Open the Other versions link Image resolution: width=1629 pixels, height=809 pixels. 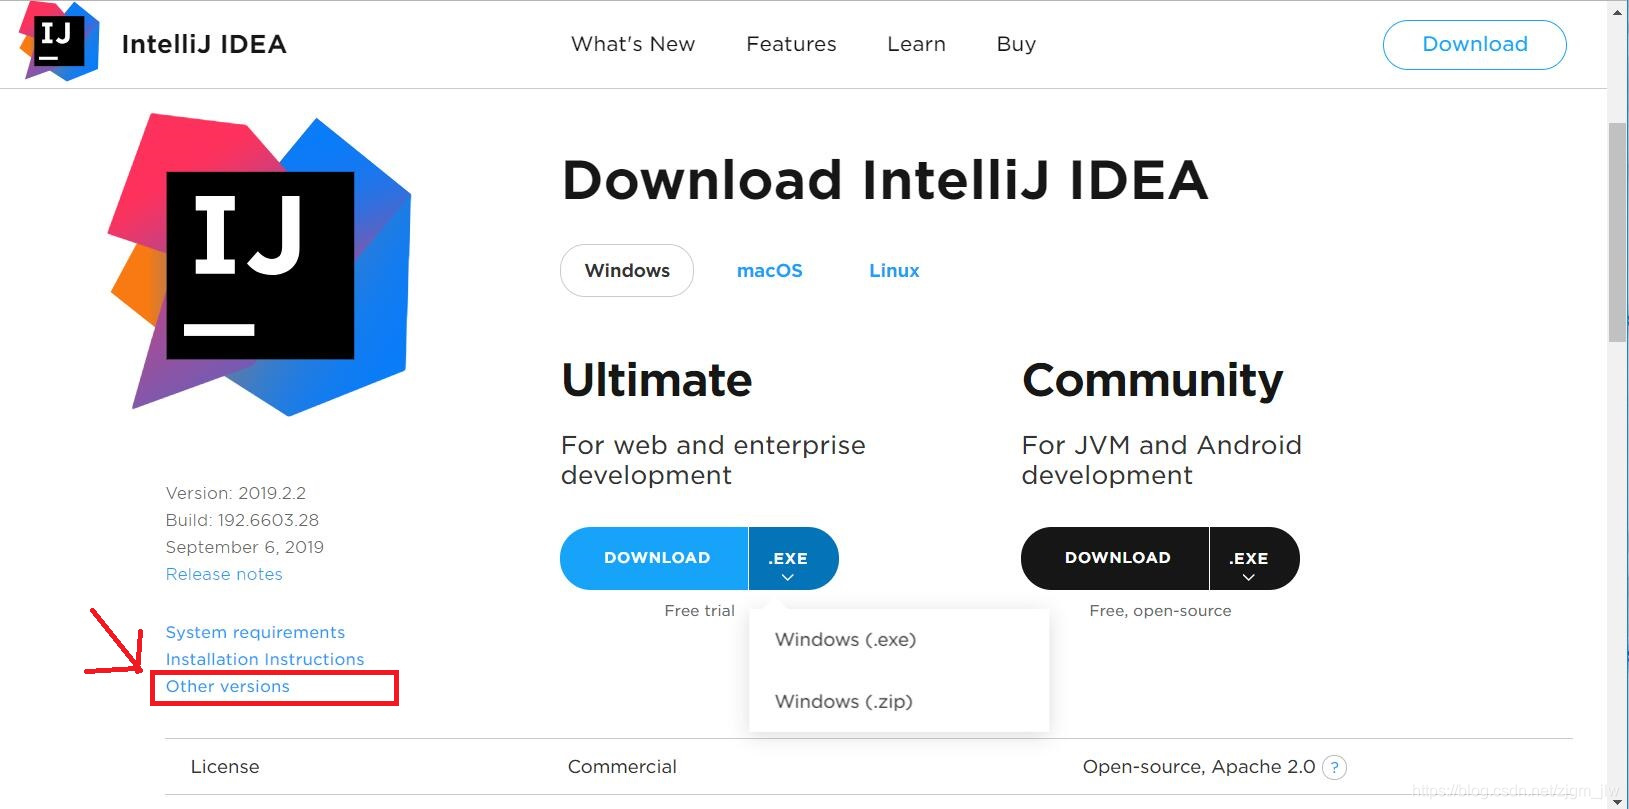pyautogui.click(x=228, y=686)
